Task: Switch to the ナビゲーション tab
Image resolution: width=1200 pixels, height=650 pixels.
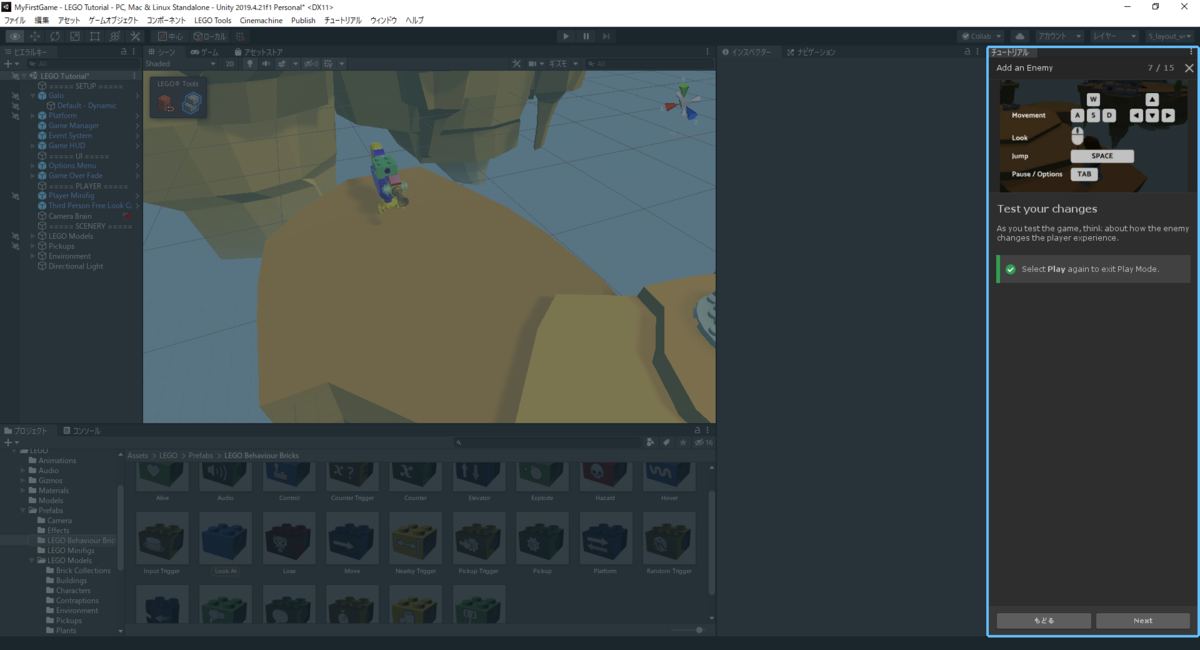Action: tap(811, 51)
